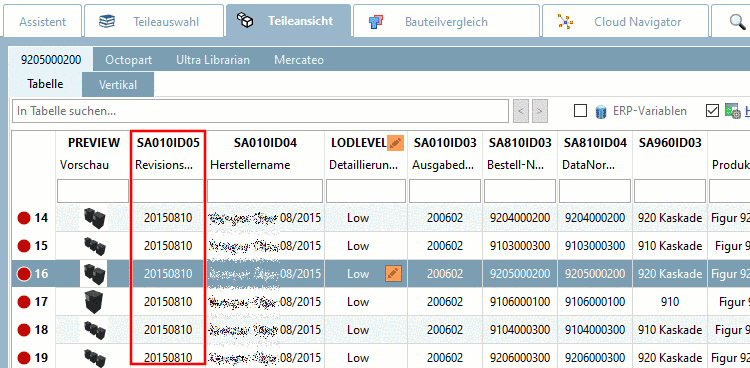Click the red status dot of row 19

23,357
